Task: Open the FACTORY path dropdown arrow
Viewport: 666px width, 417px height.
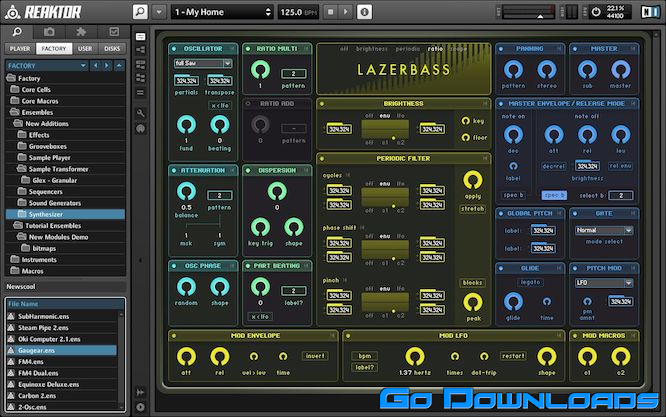Action: tap(83, 66)
